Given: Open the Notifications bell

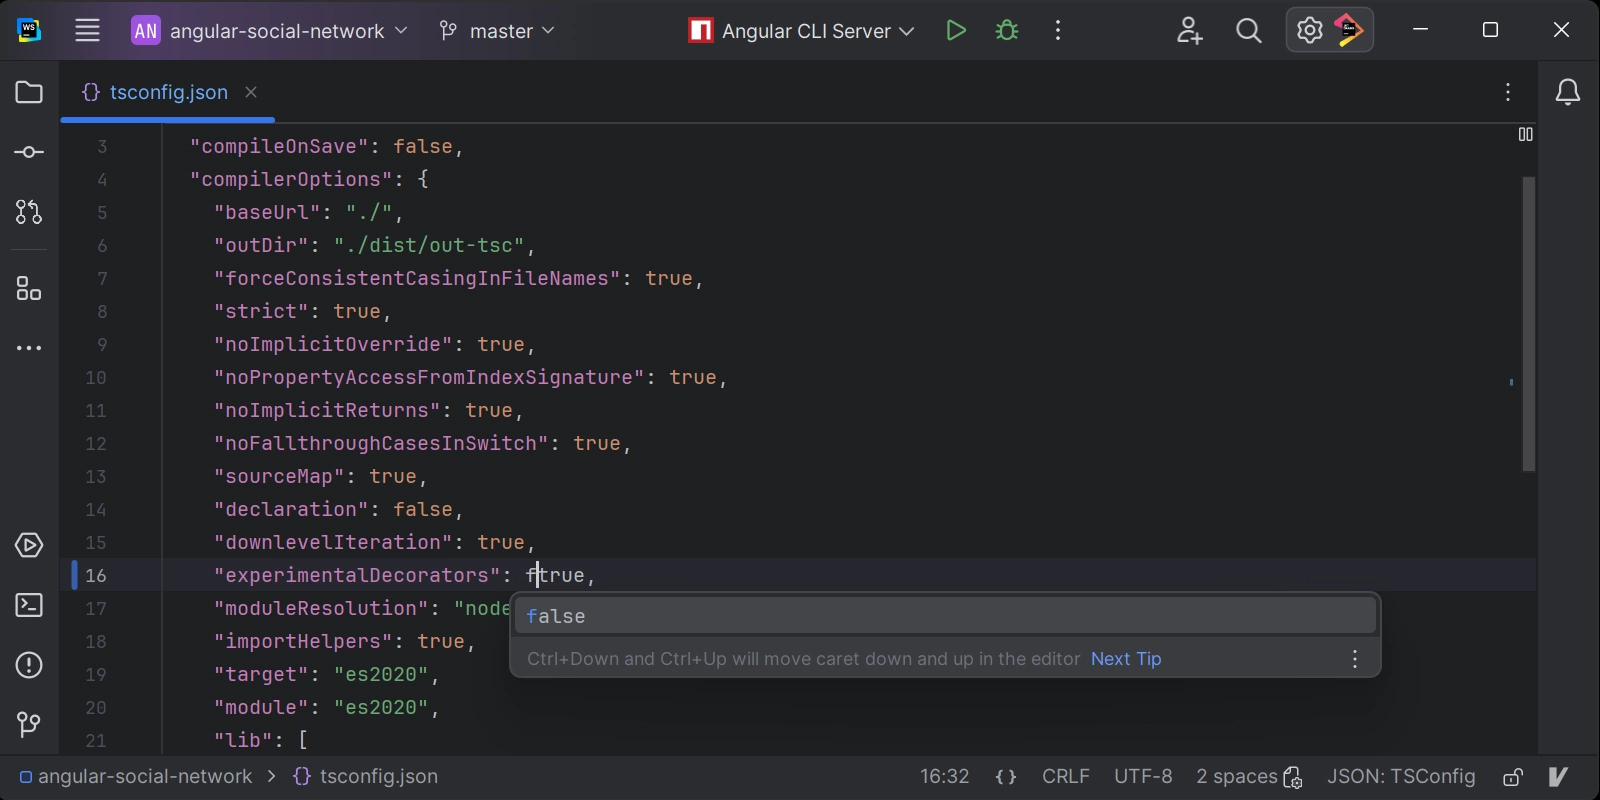Looking at the screenshot, I should [x=1568, y=92].
